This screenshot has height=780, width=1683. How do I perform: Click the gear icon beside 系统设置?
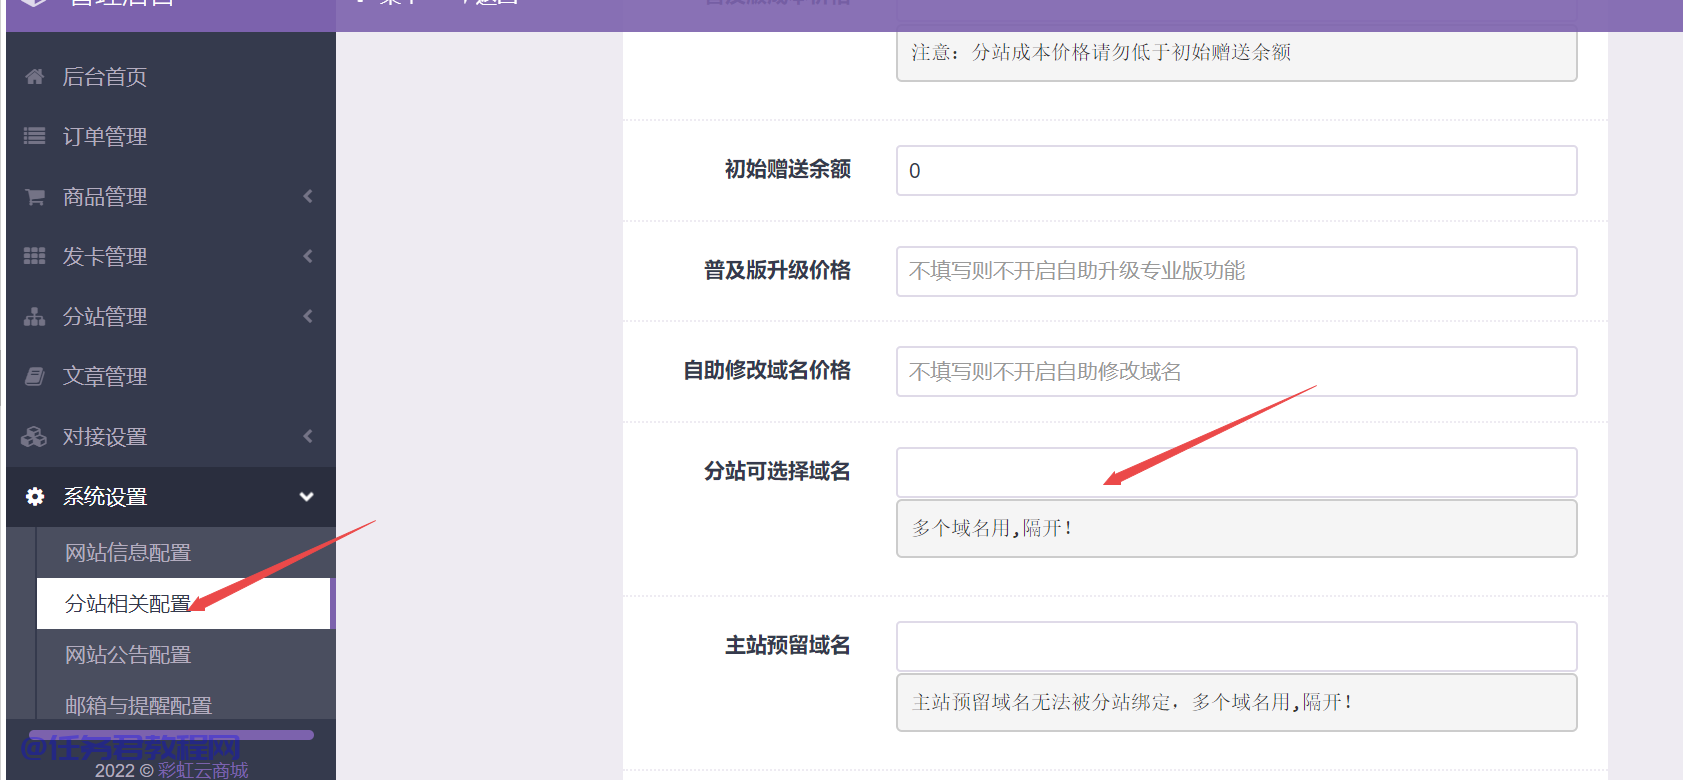click(35, 497)
